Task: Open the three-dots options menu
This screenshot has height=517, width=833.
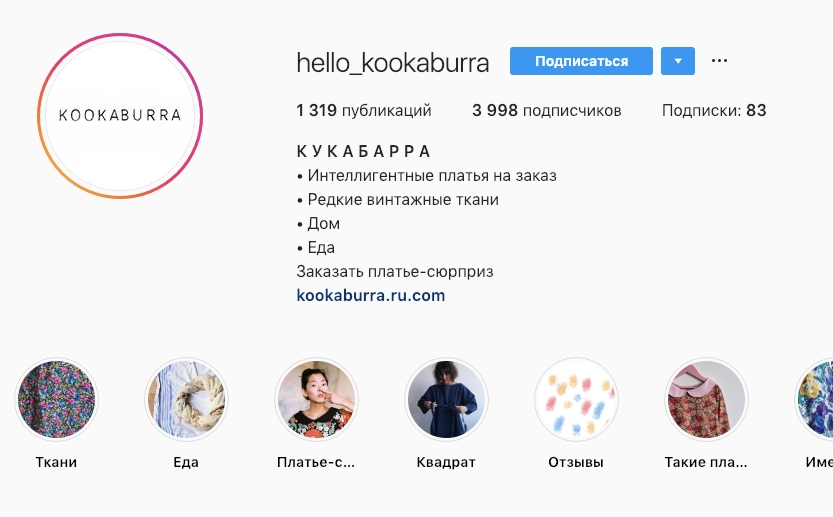Action: [719, 61]
